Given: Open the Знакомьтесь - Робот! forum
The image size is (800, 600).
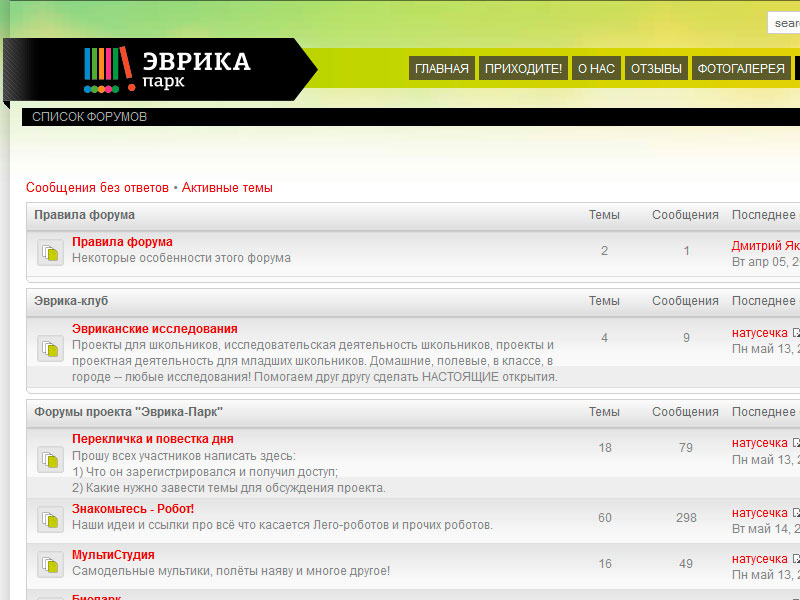Looking at the screenshot, I should click(x=133, y=509).
